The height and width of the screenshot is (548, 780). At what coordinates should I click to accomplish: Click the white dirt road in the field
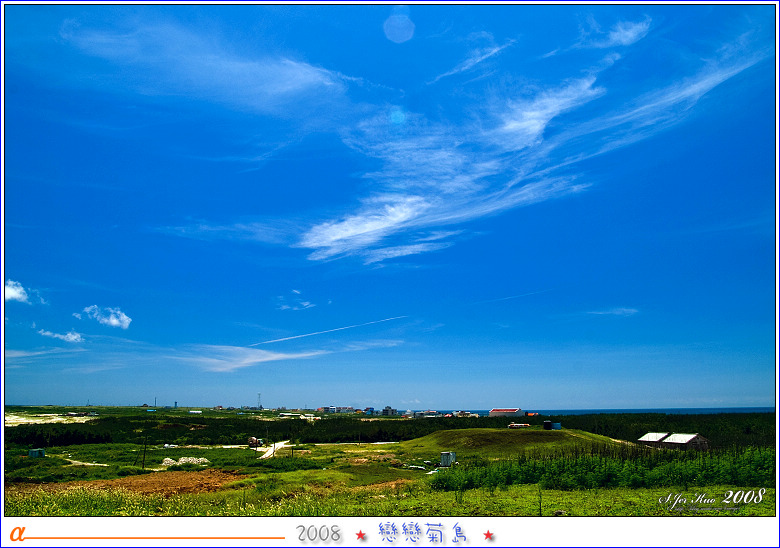tap(272, 449)
